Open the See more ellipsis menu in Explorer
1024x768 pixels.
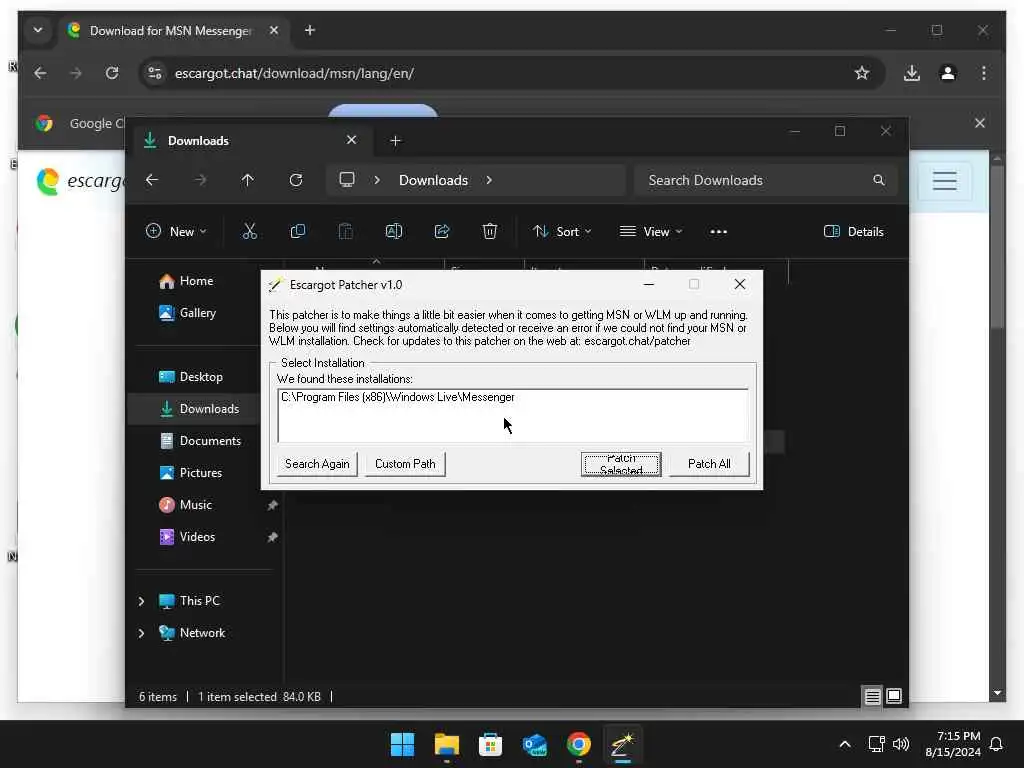tap(718, 232)
